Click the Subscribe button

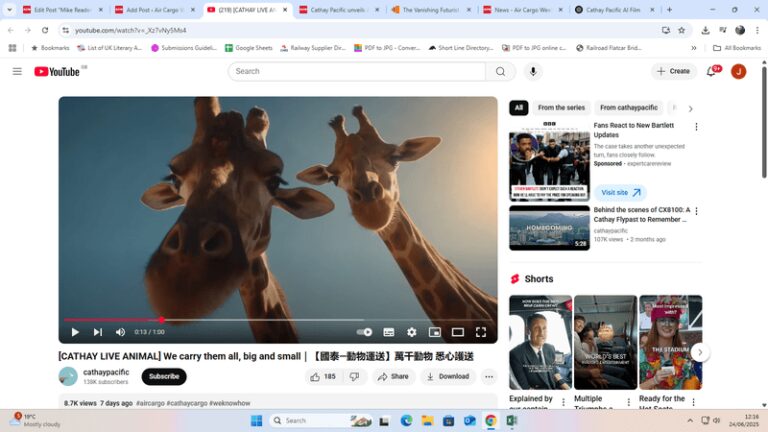click(x=164, y=377)
